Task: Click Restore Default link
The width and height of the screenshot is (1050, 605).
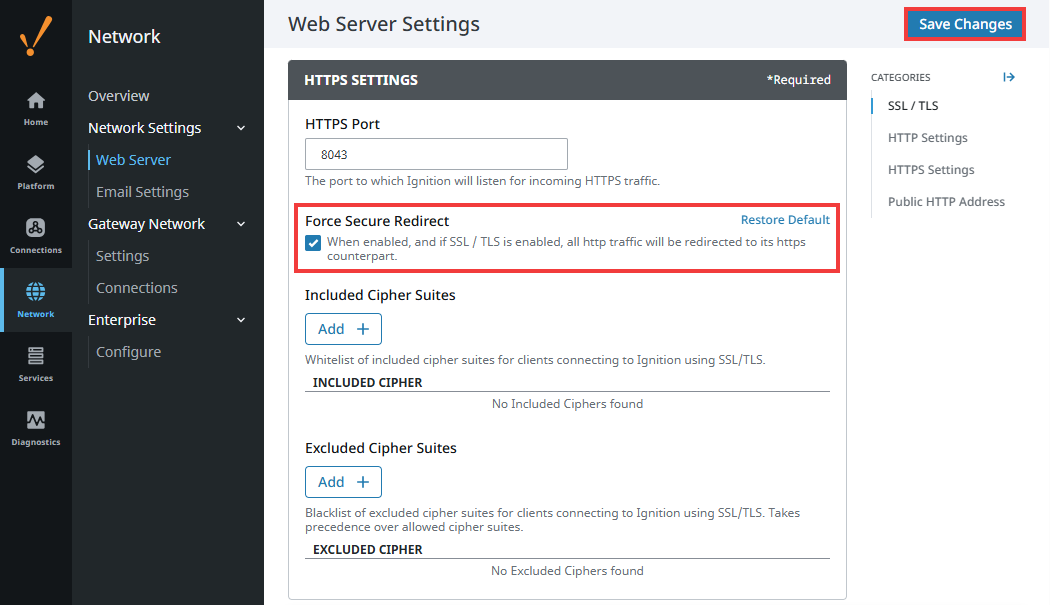Action: tap(785, 220)
